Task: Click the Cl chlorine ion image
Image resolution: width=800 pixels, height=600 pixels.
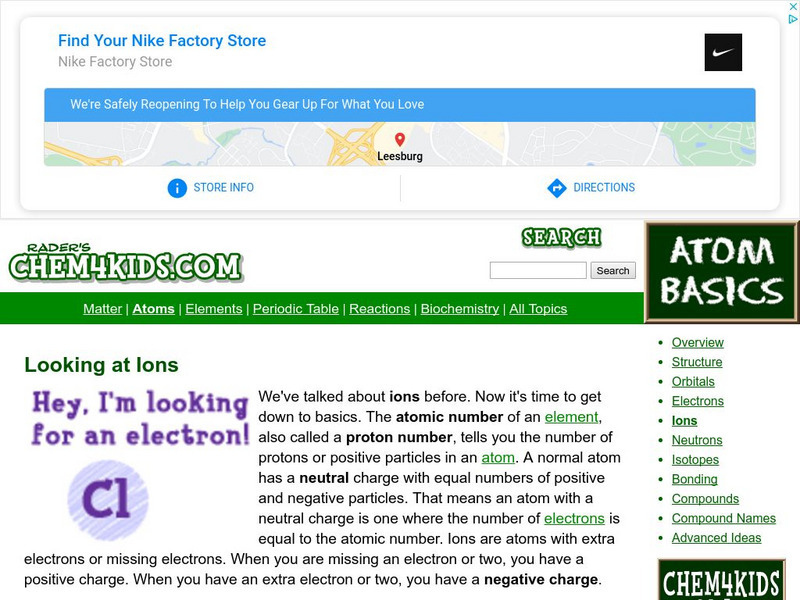Action: pyautogui.click(x=108, y=500)
